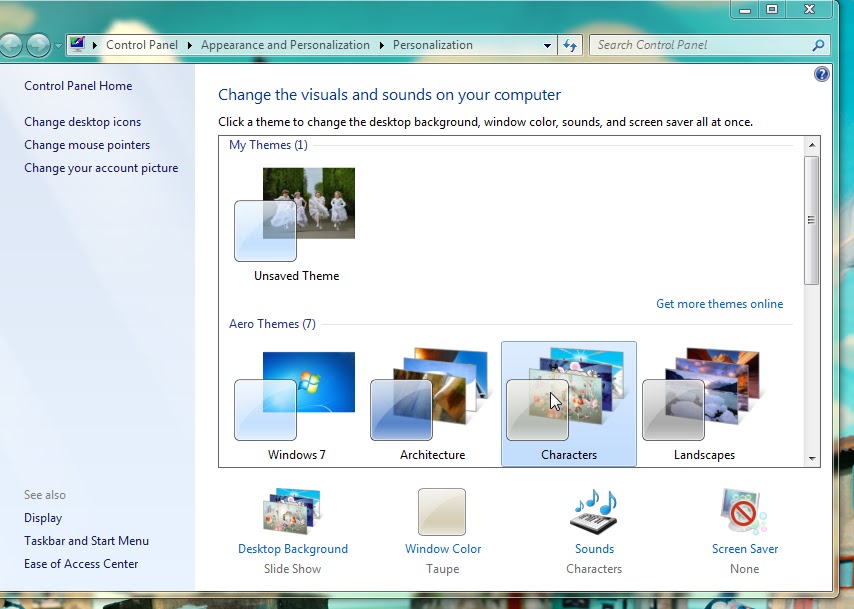Open Control Panel Home link
This screenshot has width=854, height=609.
click(x=78, y=86)
